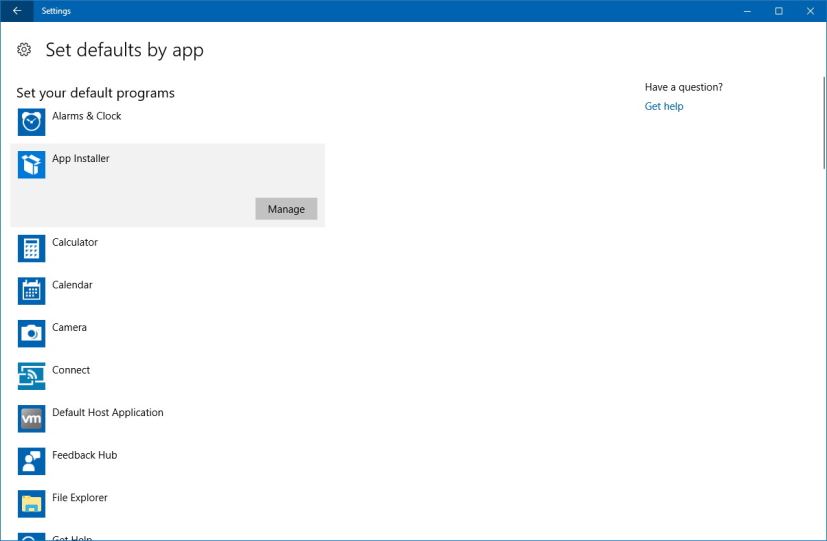The image size is (827, 541).
Task: Click the App Installer box icon
Action: tap(31, 165)
